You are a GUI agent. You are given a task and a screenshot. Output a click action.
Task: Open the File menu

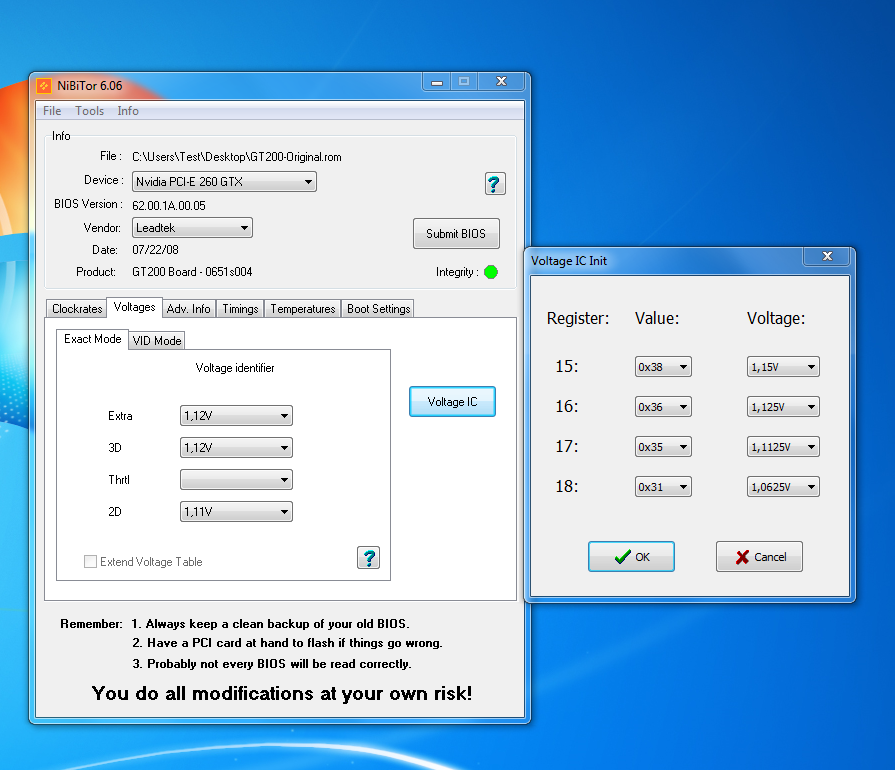pos(52,111)
